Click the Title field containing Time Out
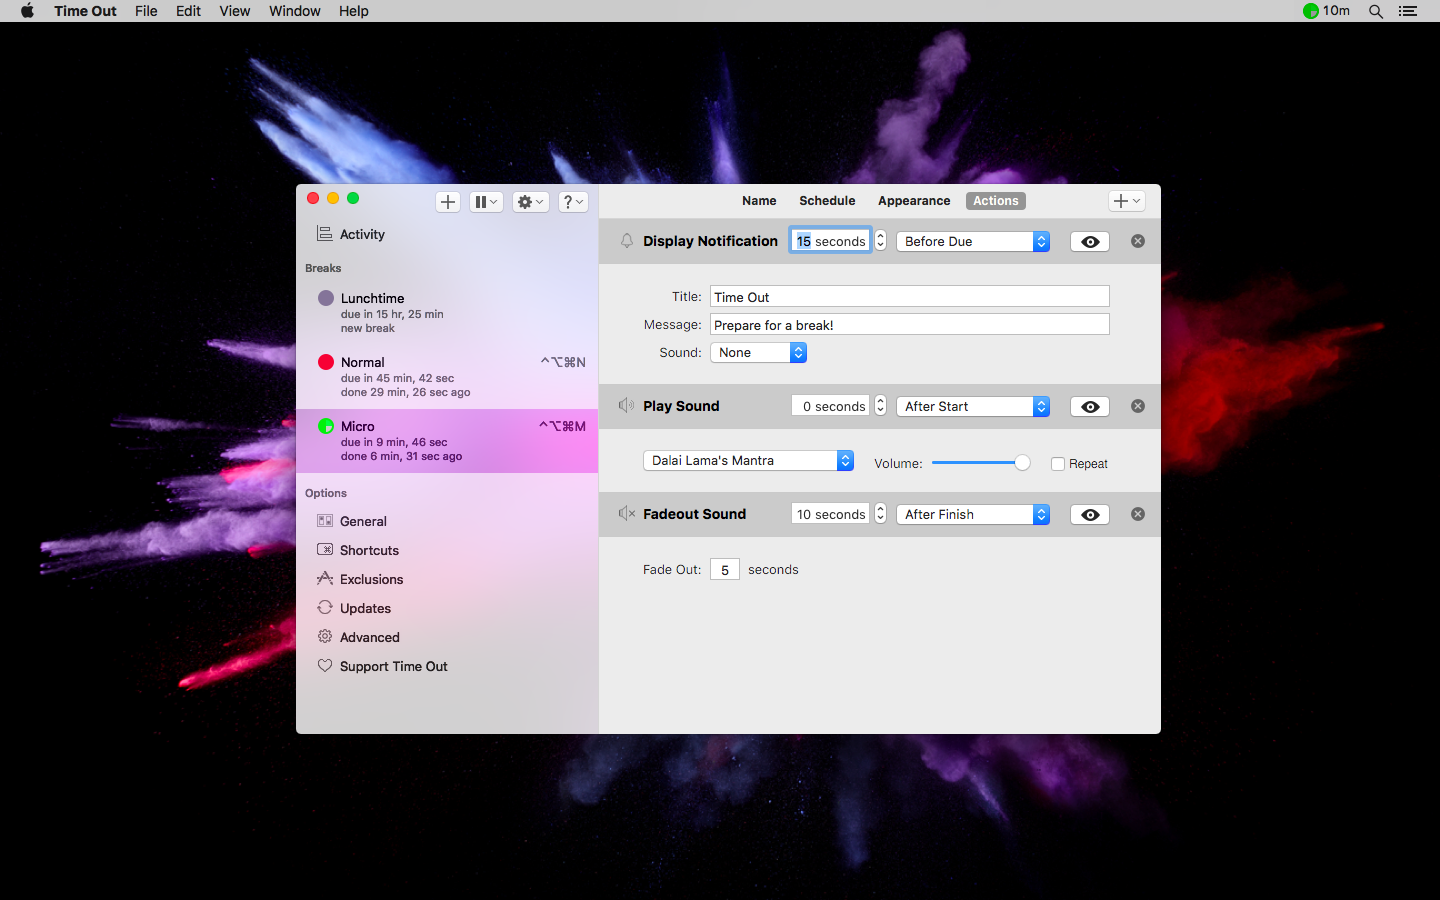 [910, 297]
